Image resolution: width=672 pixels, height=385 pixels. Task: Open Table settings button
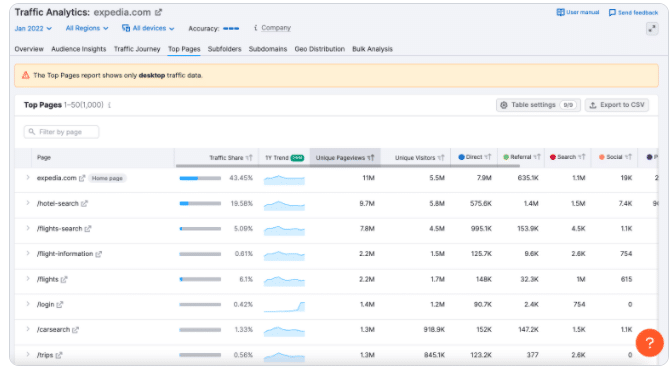pos(538,105)
